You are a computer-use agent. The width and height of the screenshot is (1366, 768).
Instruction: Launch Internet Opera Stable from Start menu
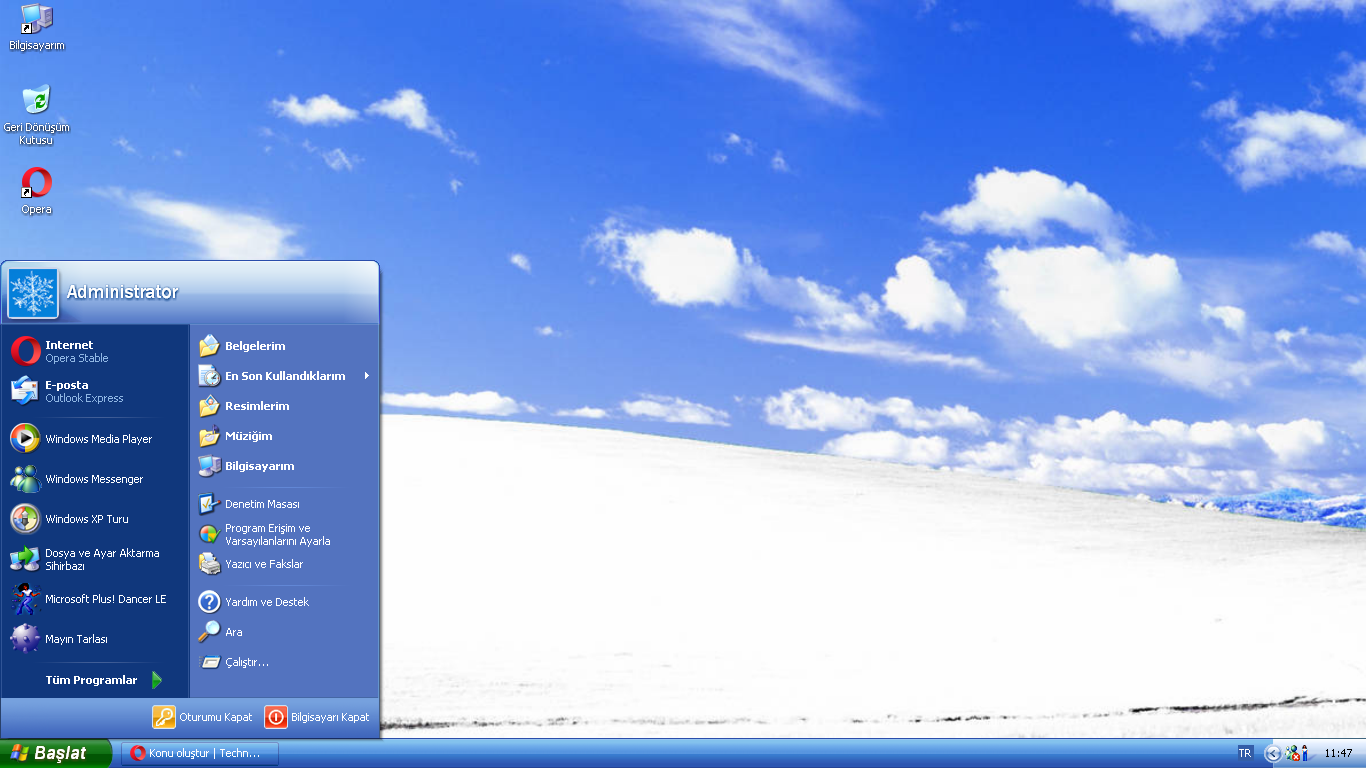[95, 351]
